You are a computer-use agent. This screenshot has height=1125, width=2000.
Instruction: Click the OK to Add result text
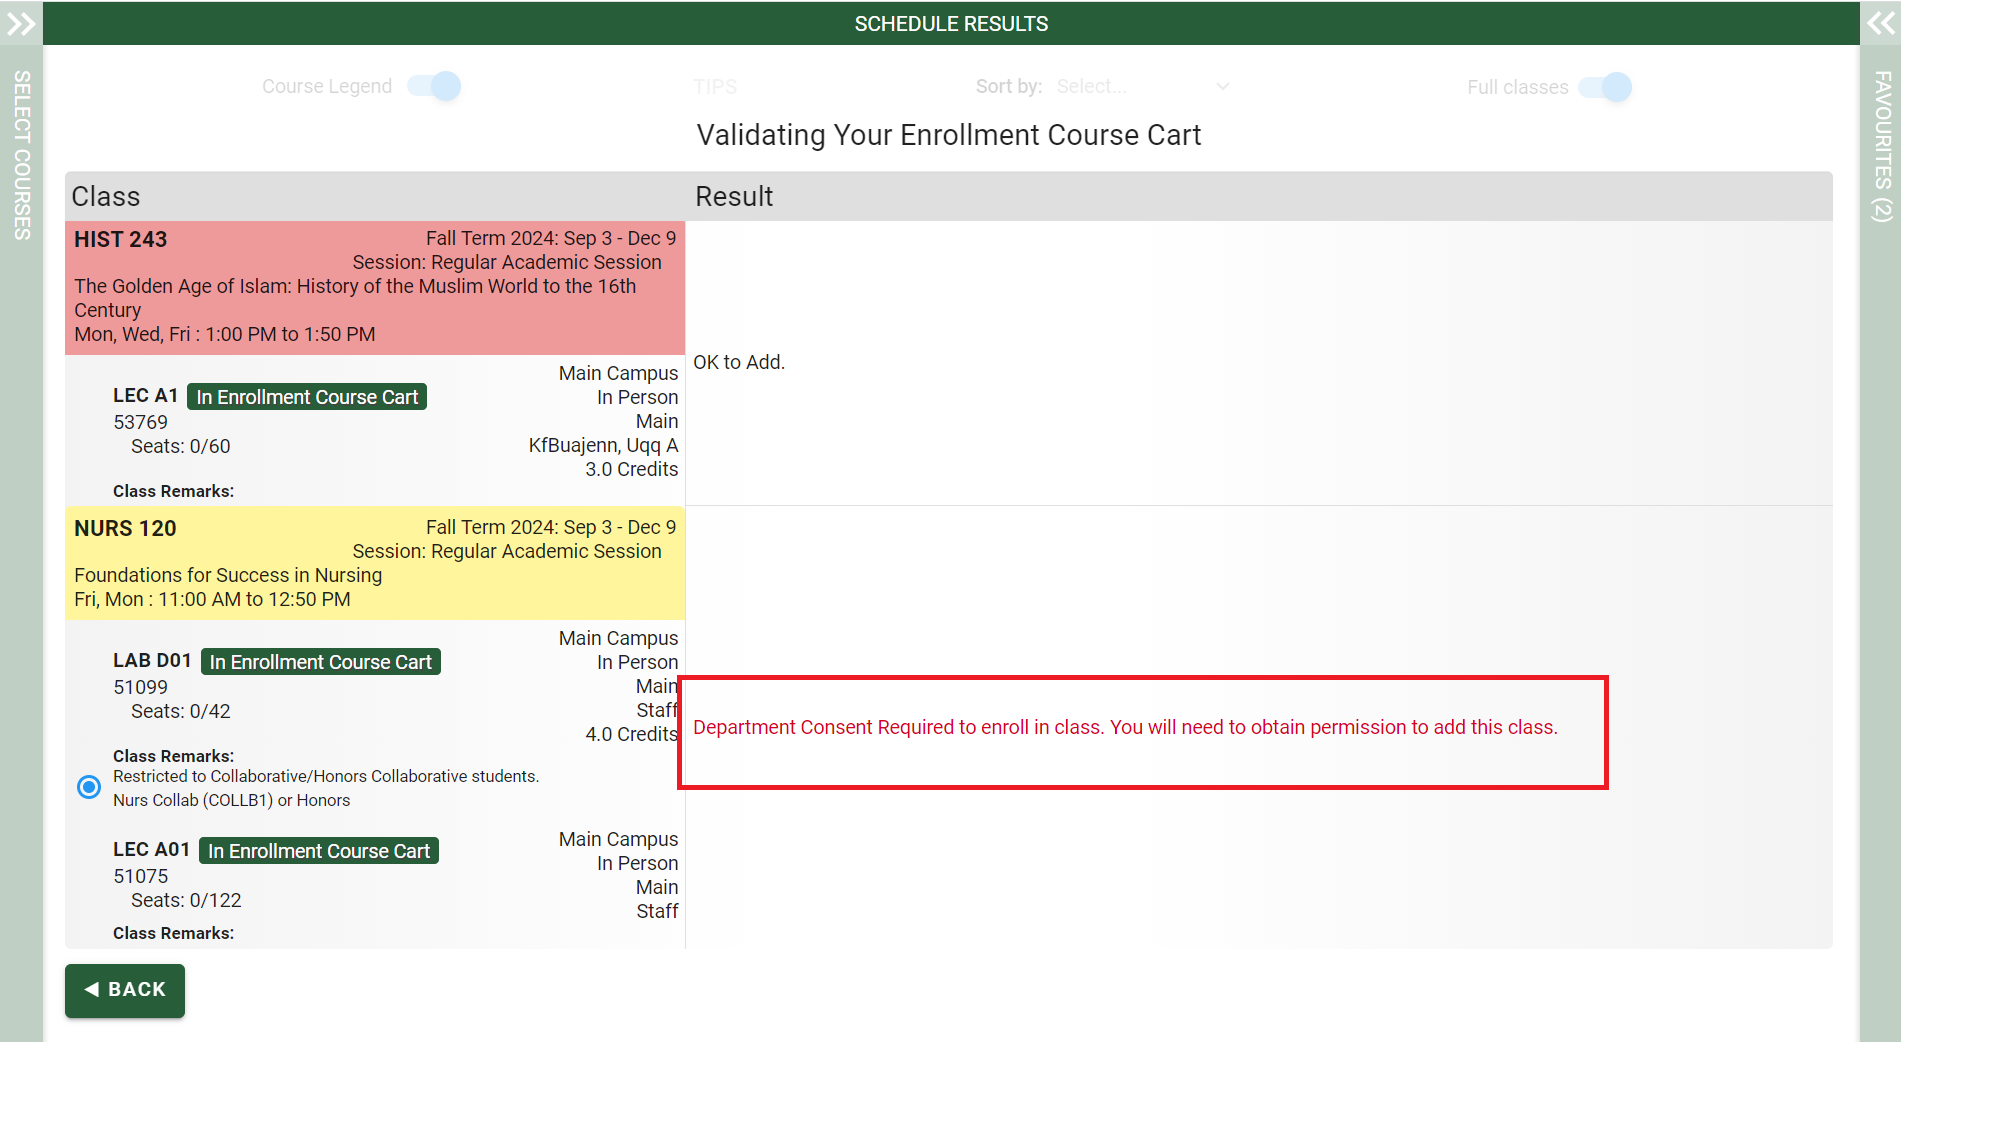click(x=739, y=362)
